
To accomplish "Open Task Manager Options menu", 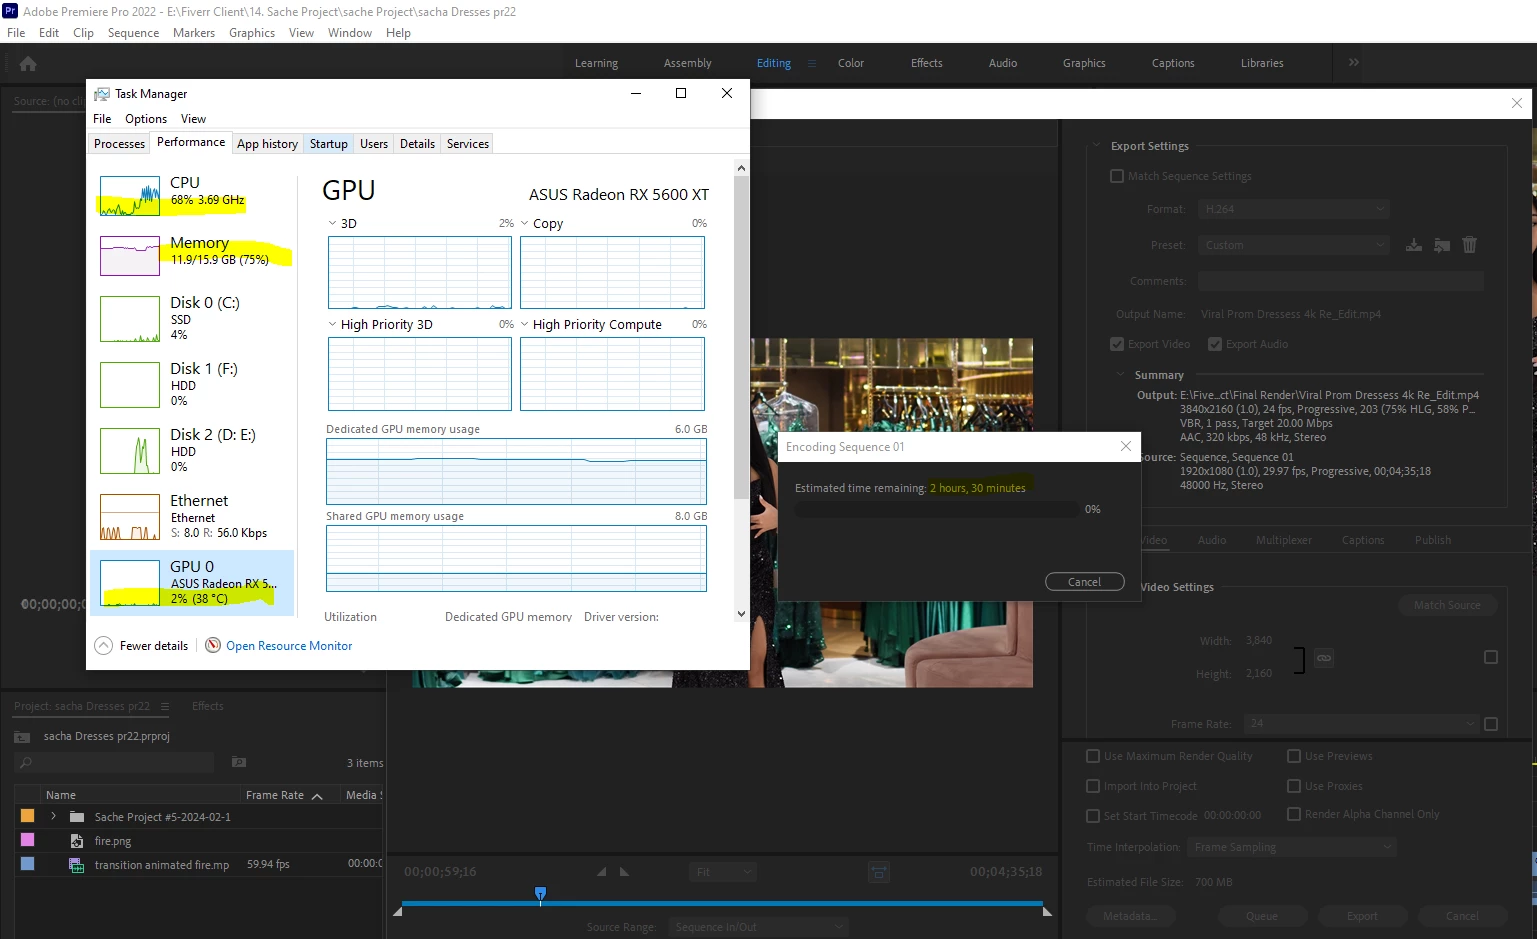I will (146, 119).
